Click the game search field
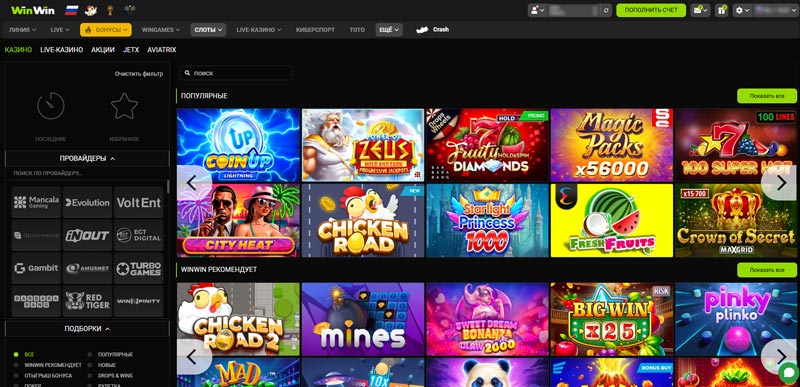Screen dimensions: 800x387 pyautogui.click(x=236, y=73)
